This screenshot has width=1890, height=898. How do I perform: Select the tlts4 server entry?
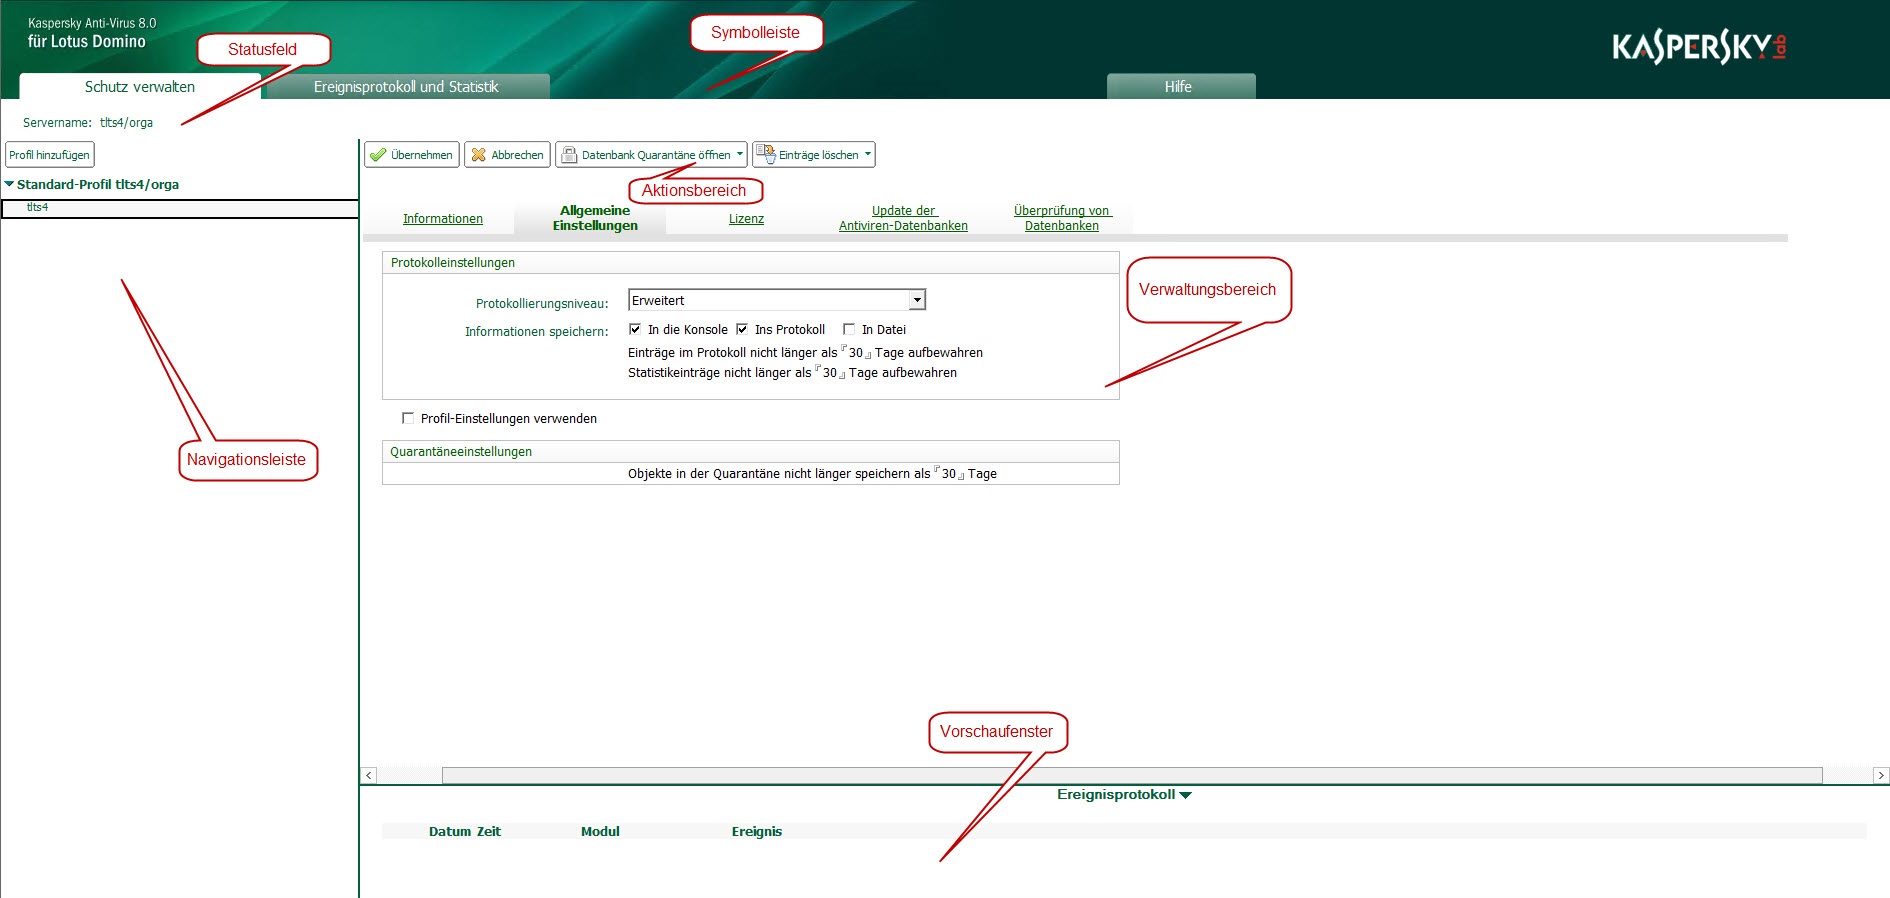(x=38, y=208)
